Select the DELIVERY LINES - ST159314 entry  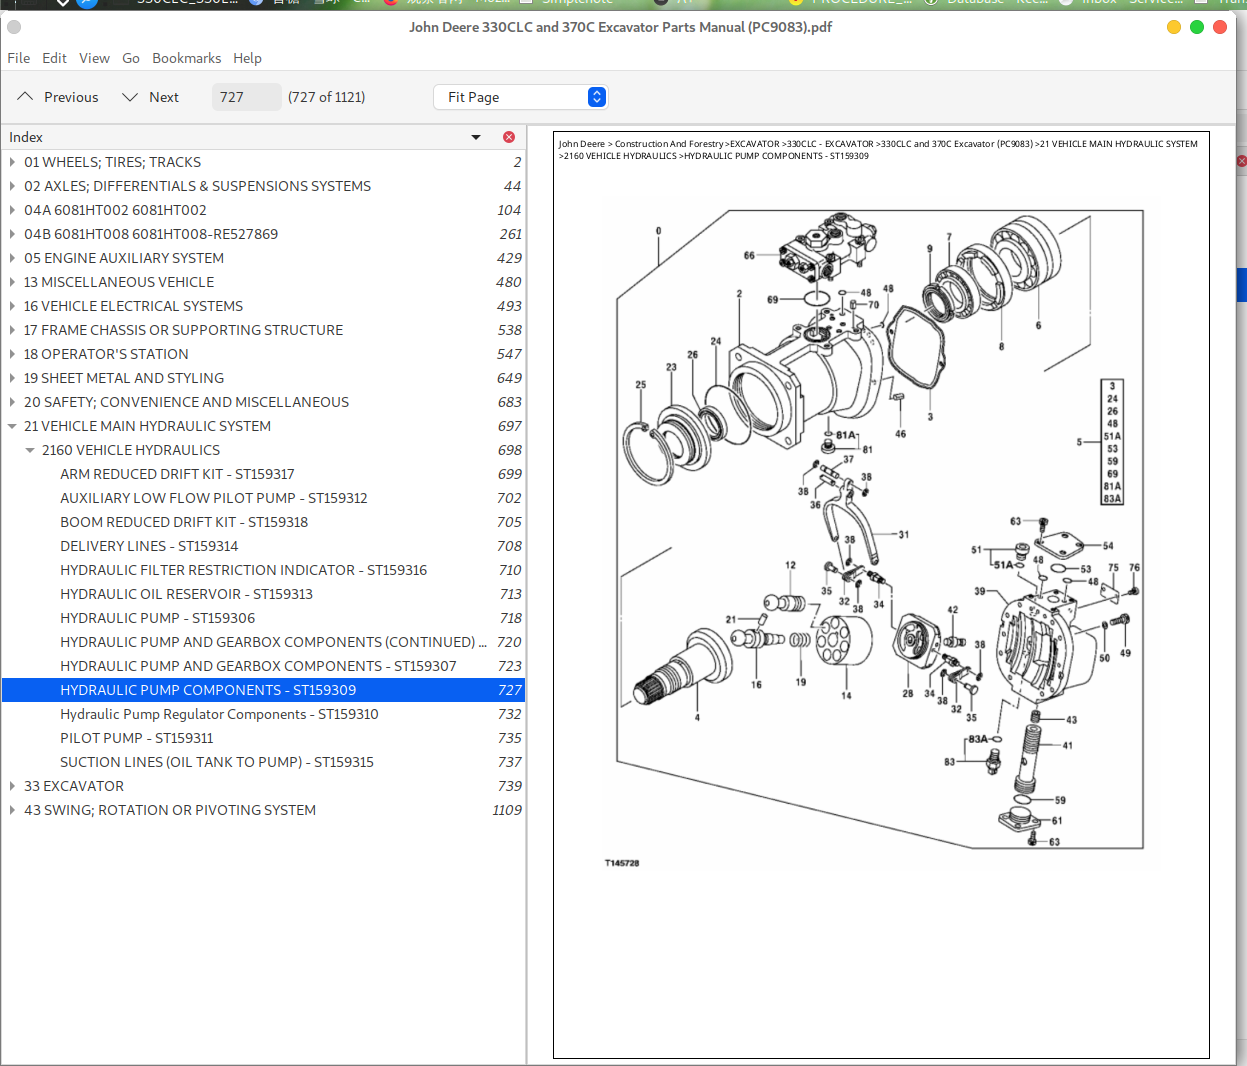tap(148, 546)
